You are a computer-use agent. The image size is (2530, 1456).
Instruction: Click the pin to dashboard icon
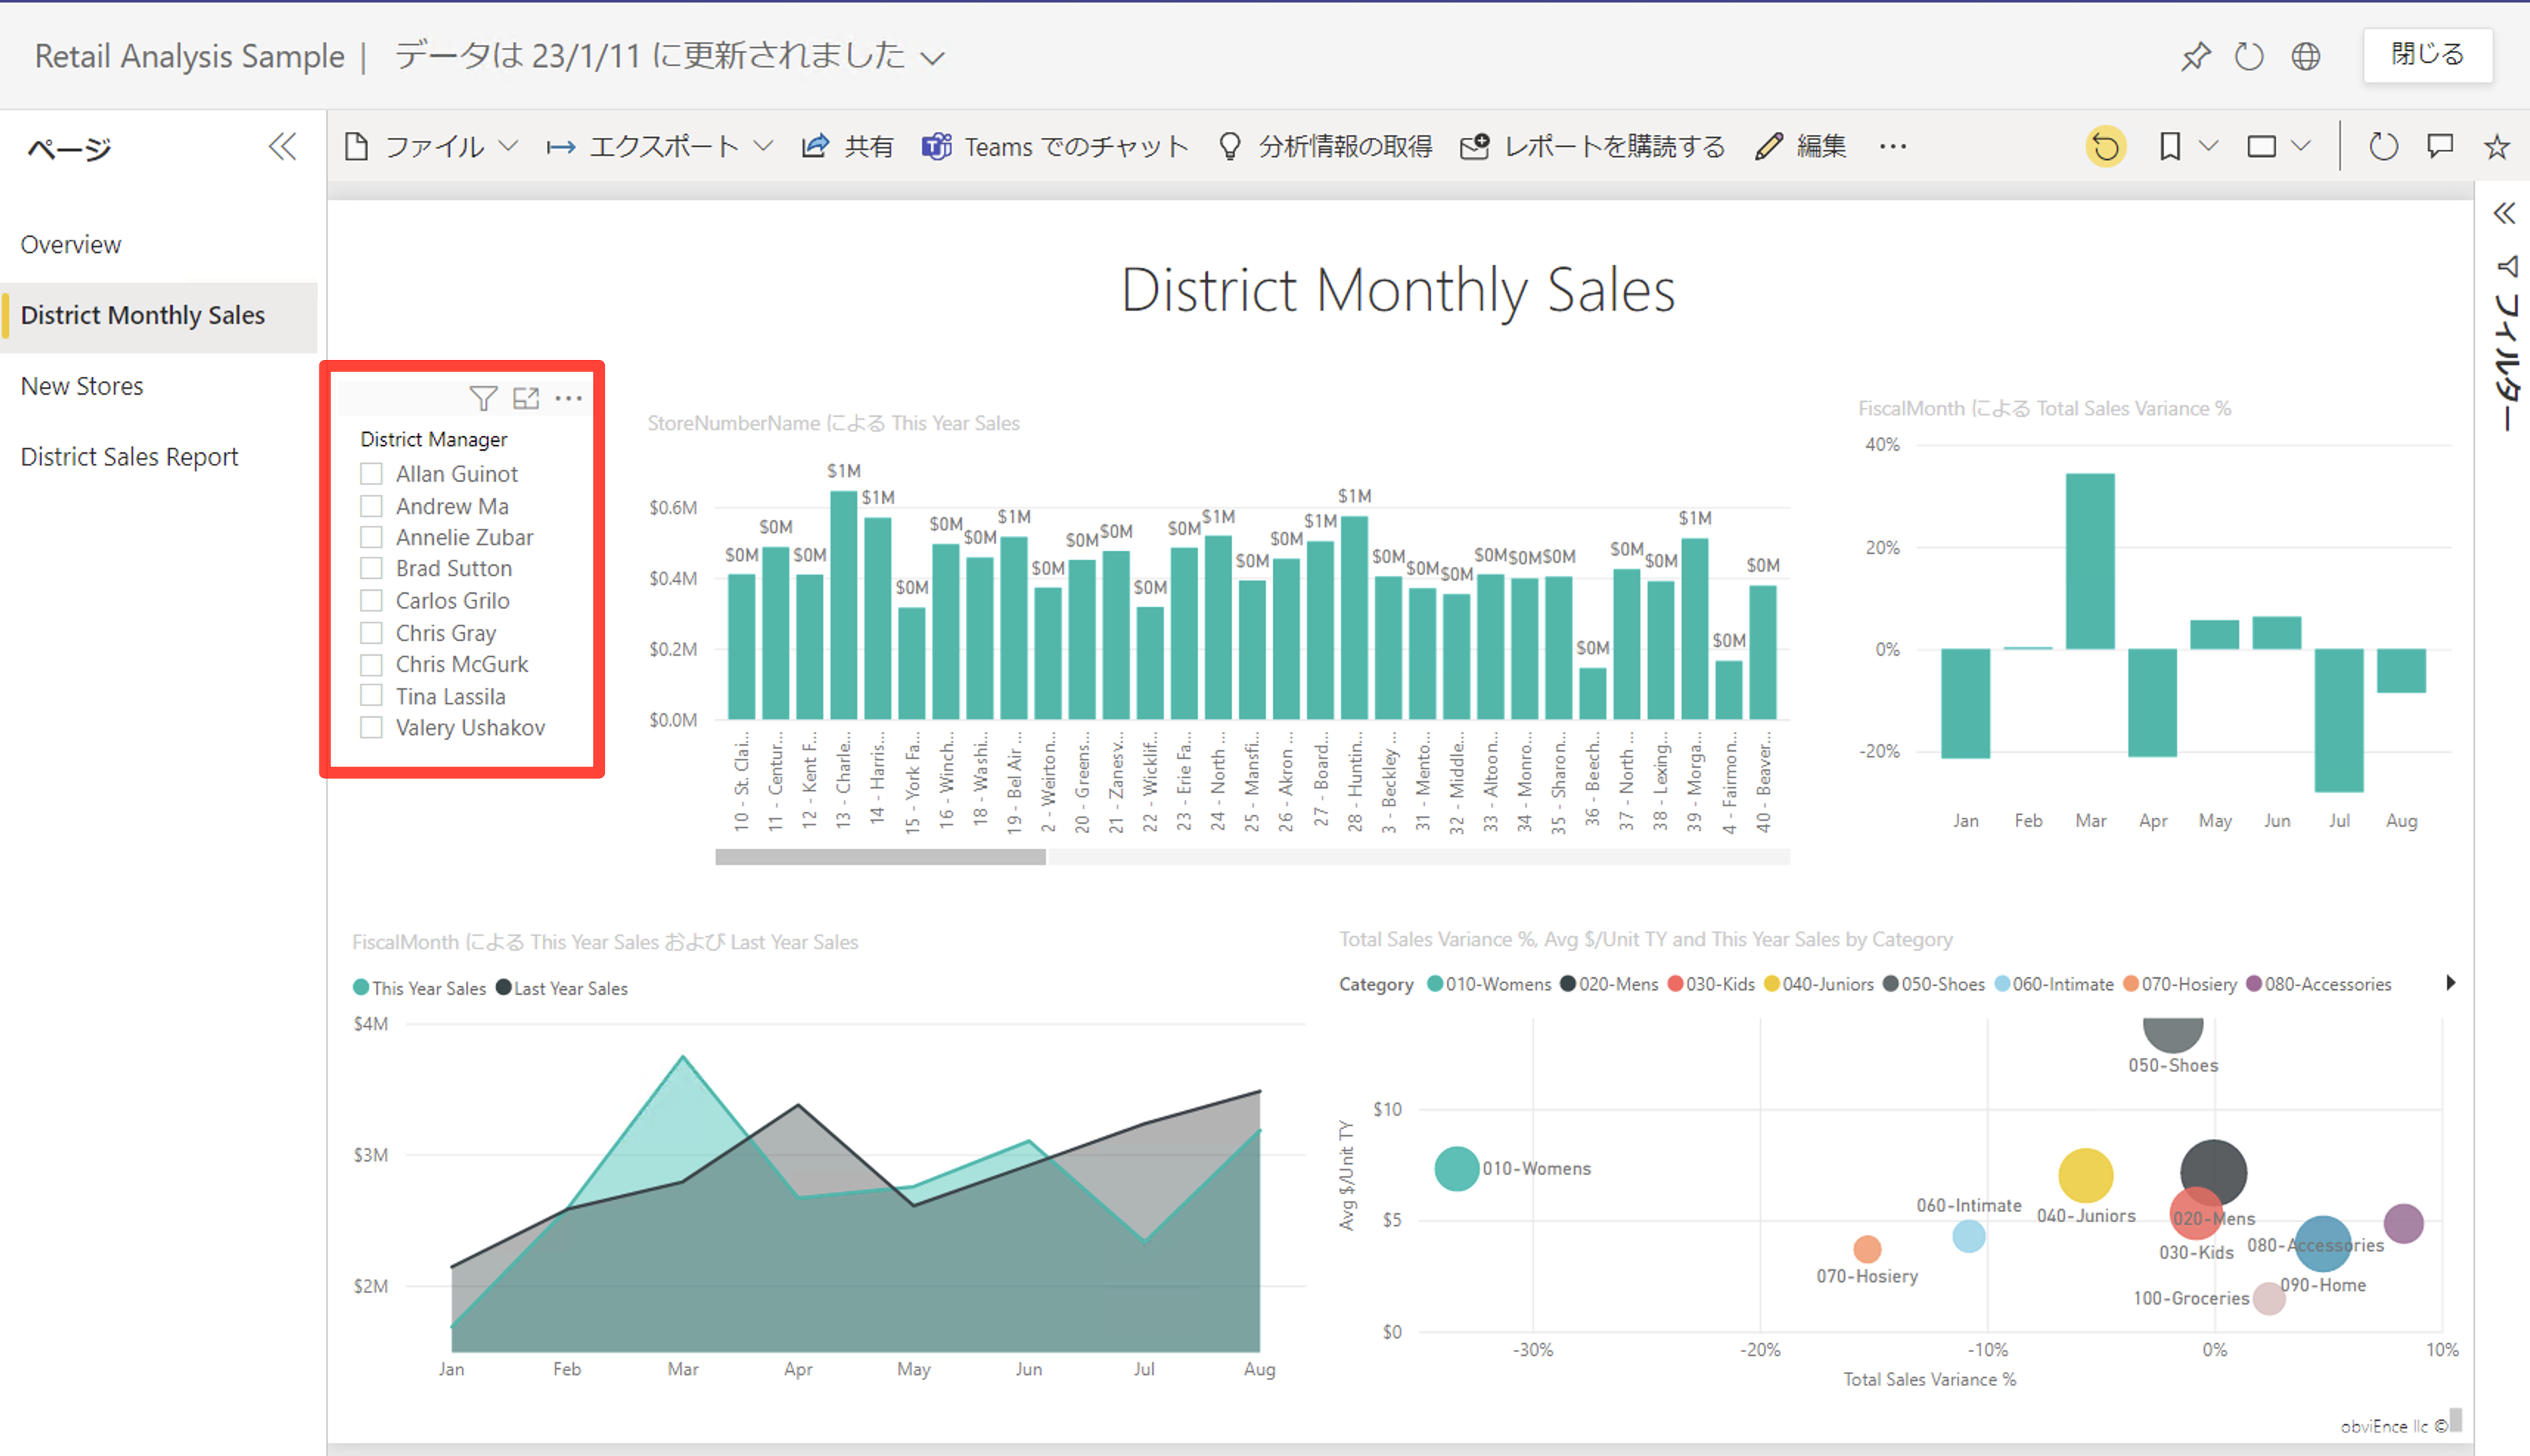click(2195, 56)
